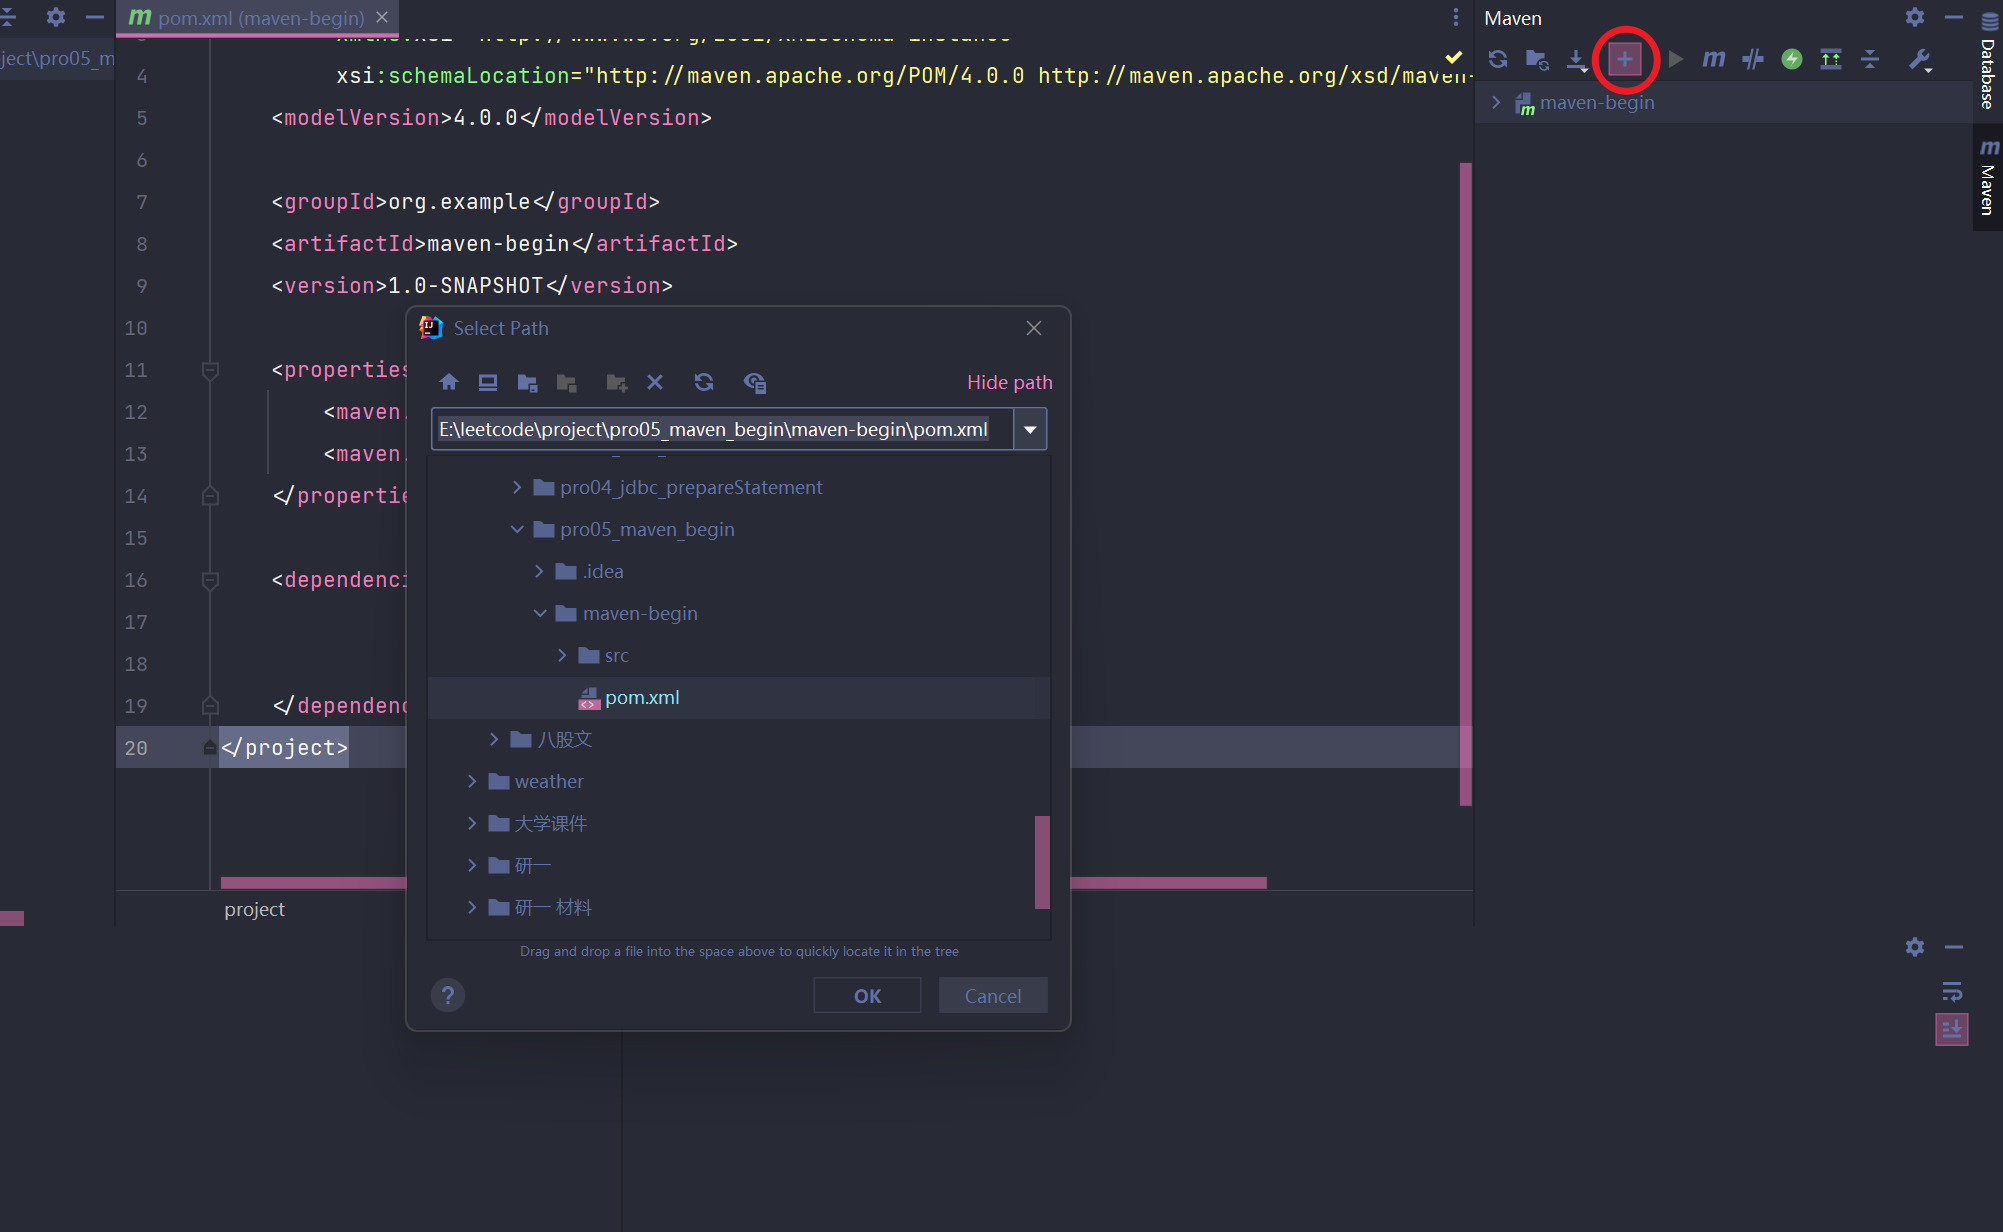Expand .idea folder
The image size is (2003, 1232).
[x=539, y=571]
